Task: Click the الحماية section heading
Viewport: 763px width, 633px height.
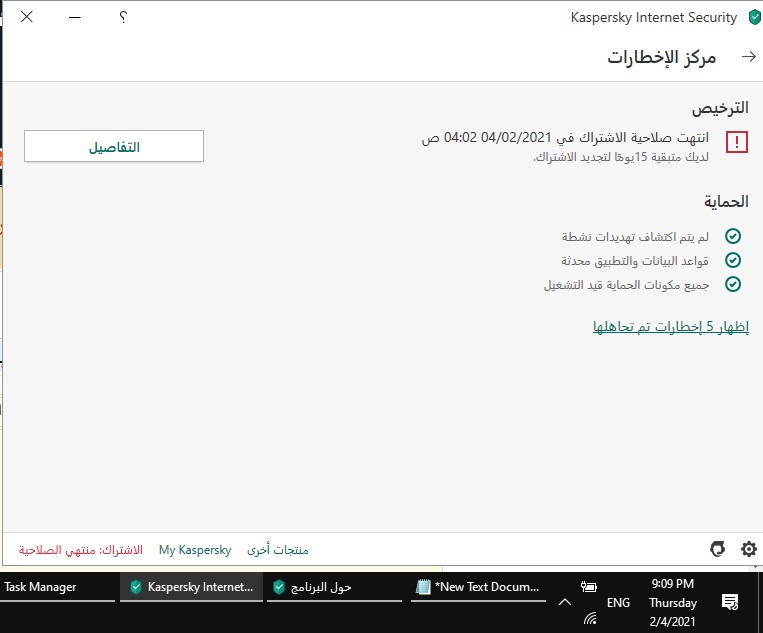Action: [726, 201]
